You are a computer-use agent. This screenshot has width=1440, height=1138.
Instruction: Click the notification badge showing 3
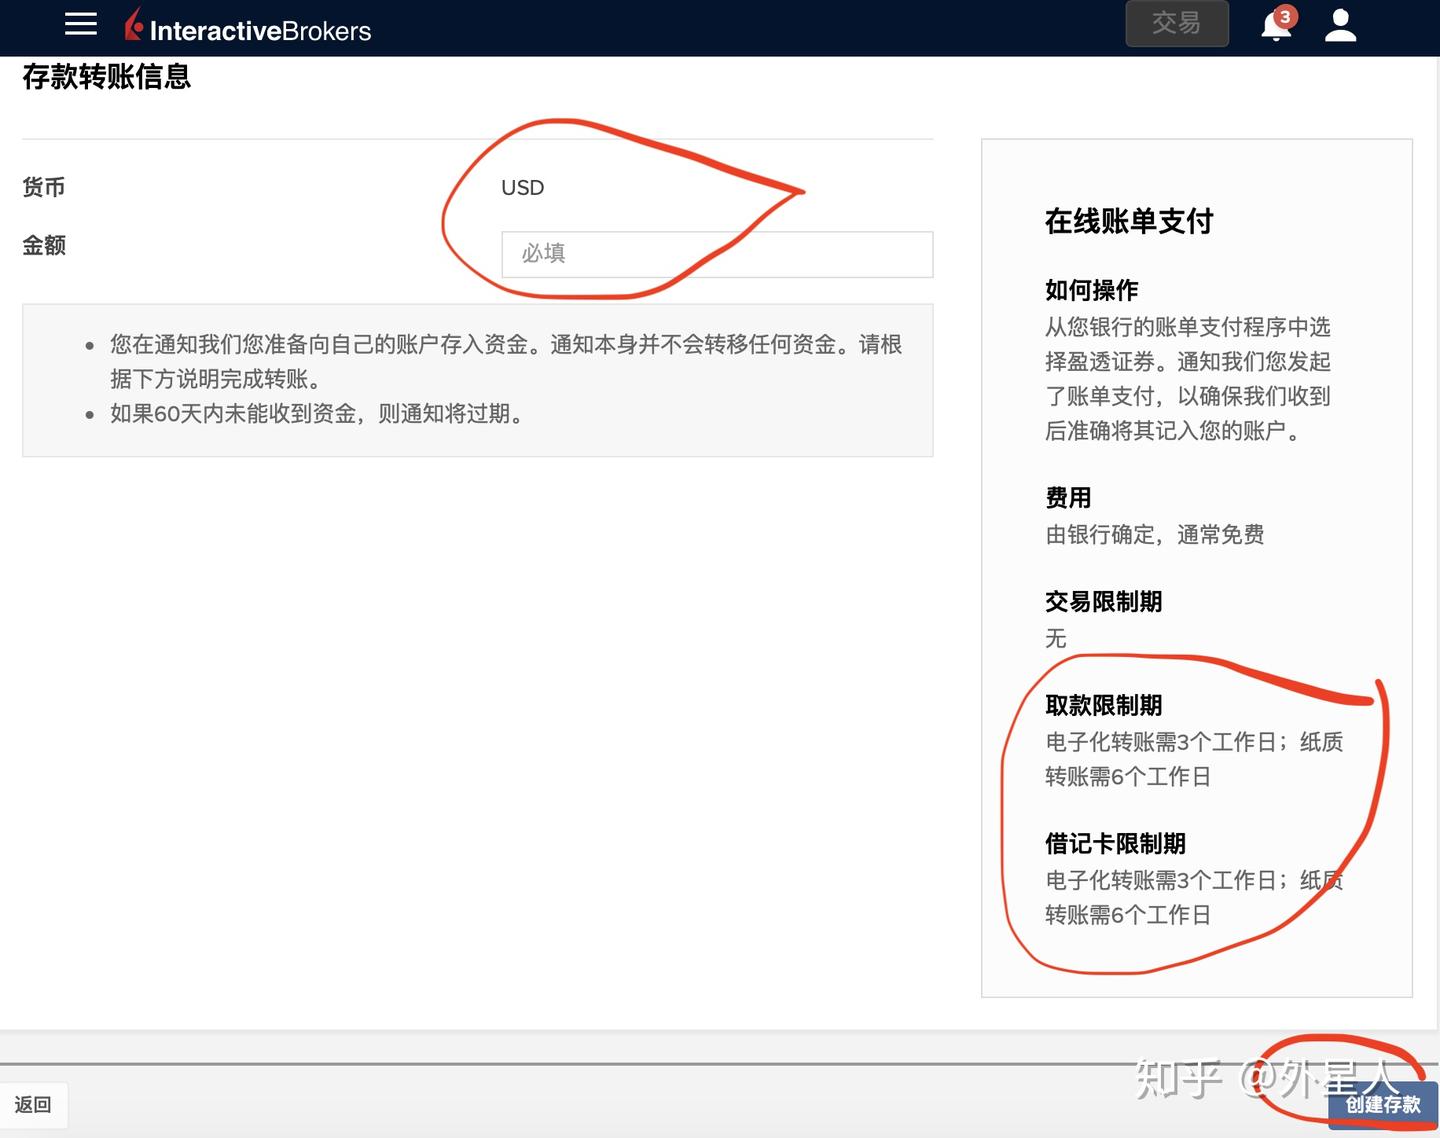pos(1285,15)
